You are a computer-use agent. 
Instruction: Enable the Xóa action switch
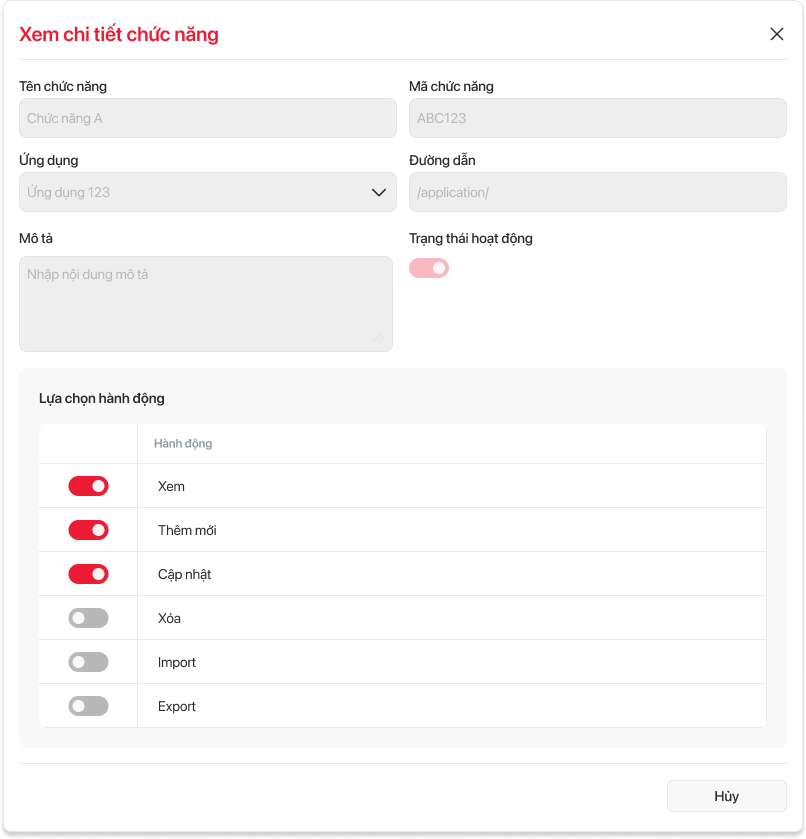pyautogui.click(x=88, y=618)
